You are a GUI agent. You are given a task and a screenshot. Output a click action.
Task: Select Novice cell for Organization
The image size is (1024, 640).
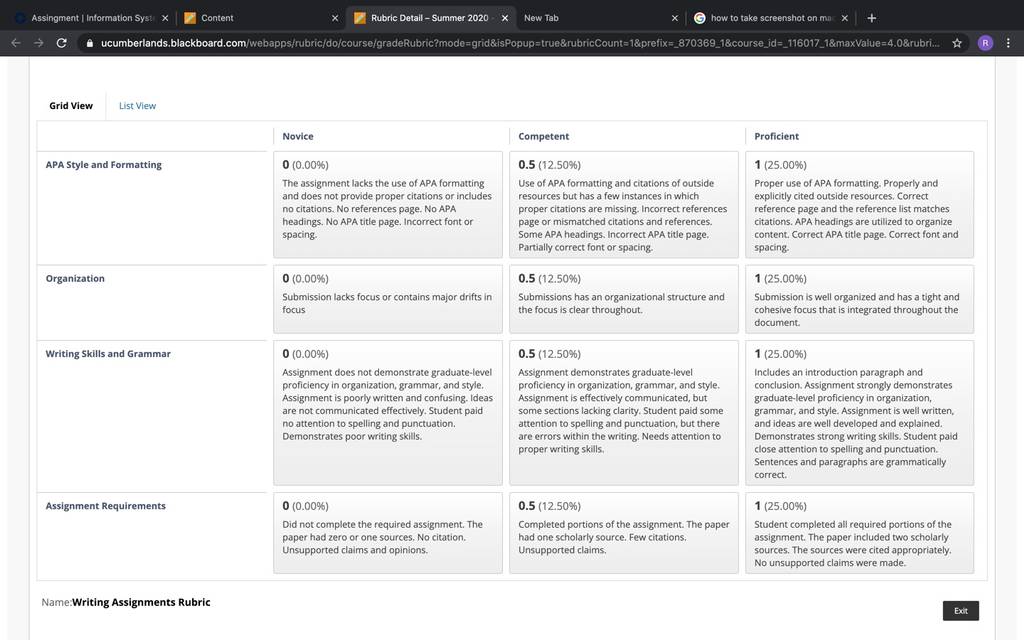pos(388,299)
